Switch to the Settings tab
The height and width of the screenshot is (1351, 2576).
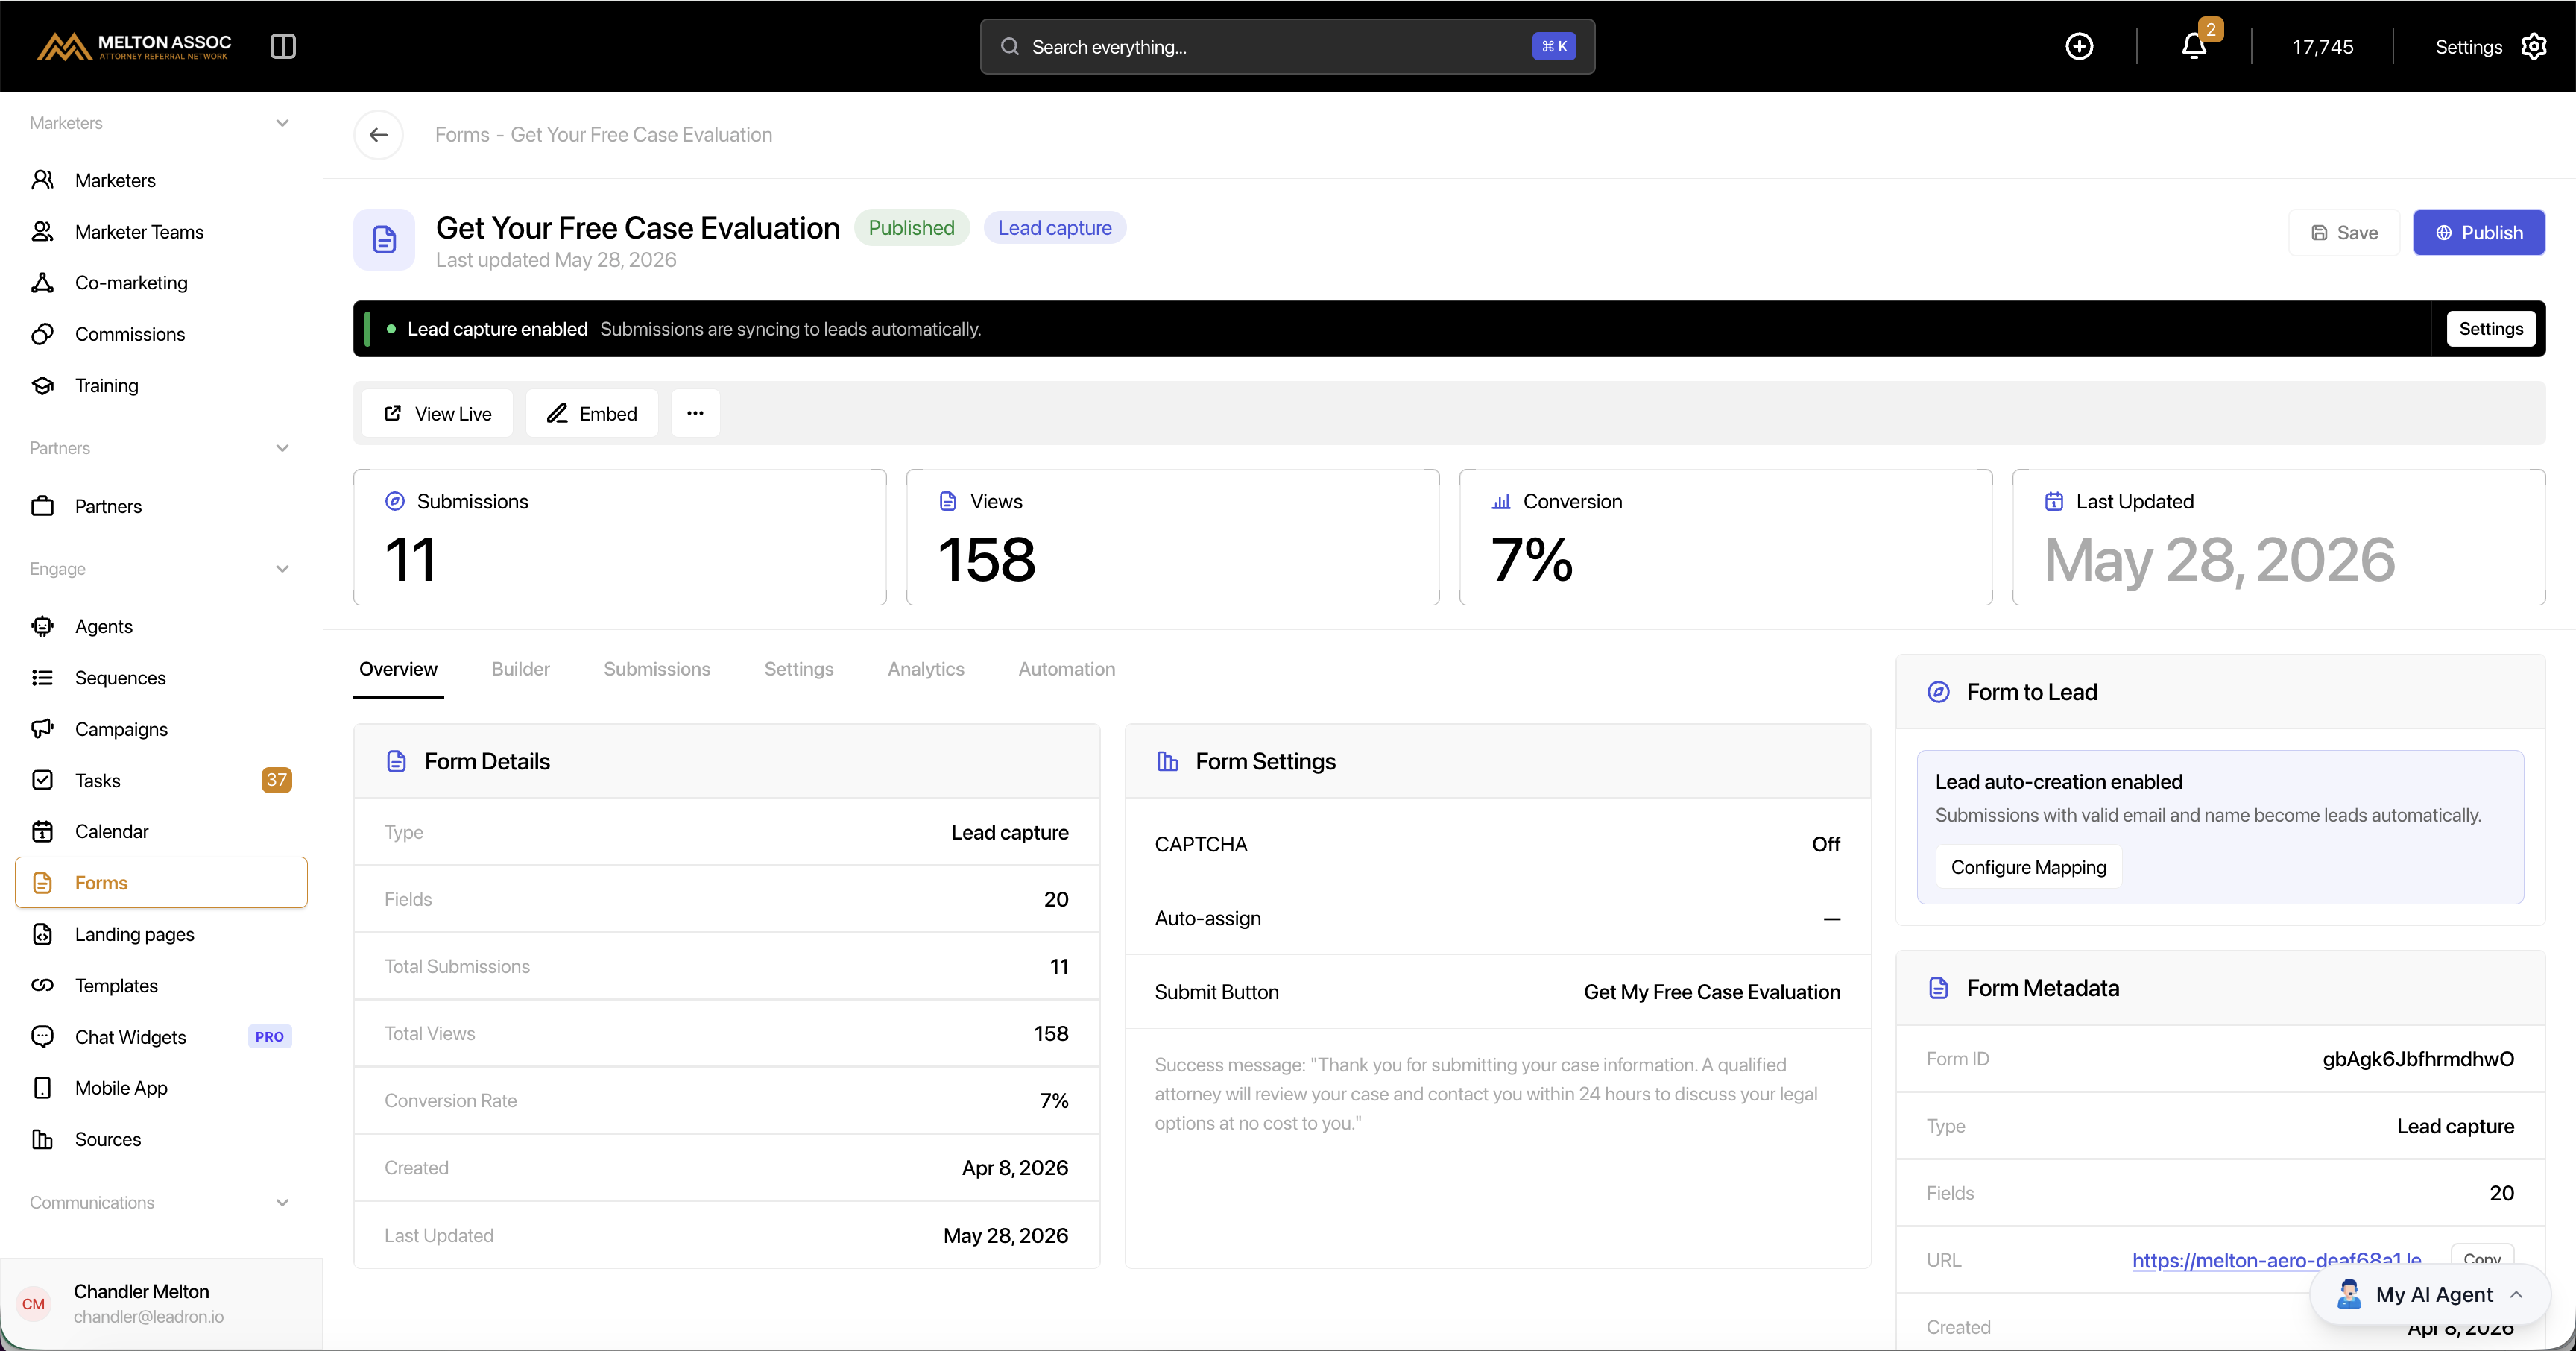tap(798, 669)
